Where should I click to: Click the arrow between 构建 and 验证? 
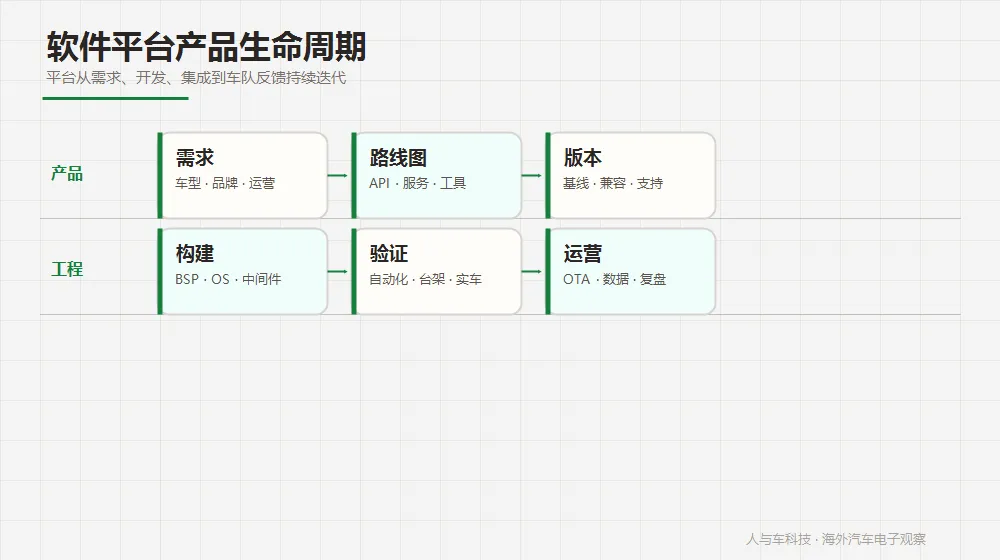coord(338,271)
